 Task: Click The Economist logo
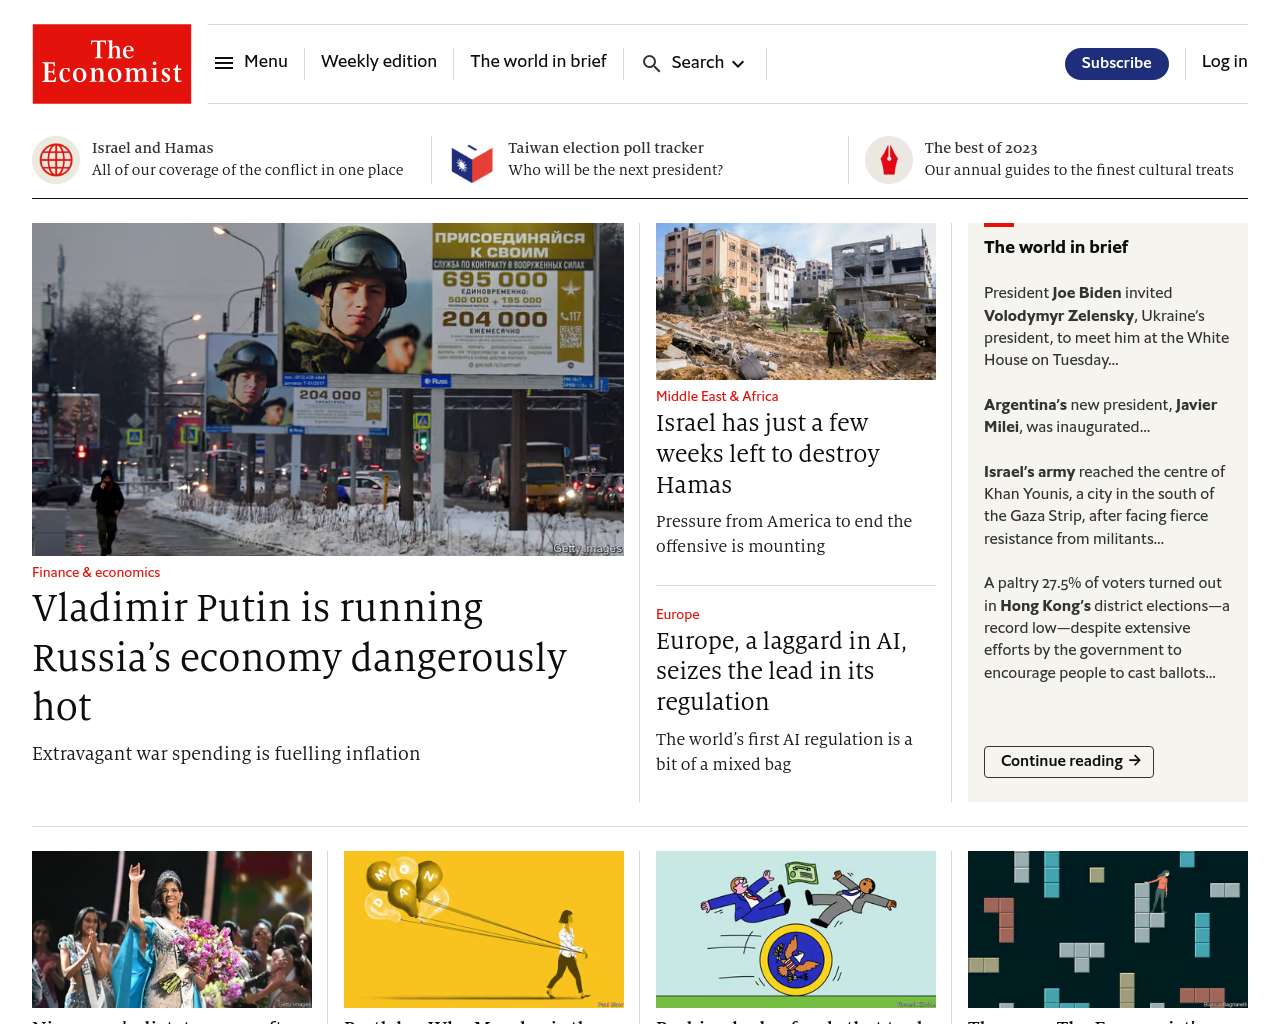(x=112, y=64)
